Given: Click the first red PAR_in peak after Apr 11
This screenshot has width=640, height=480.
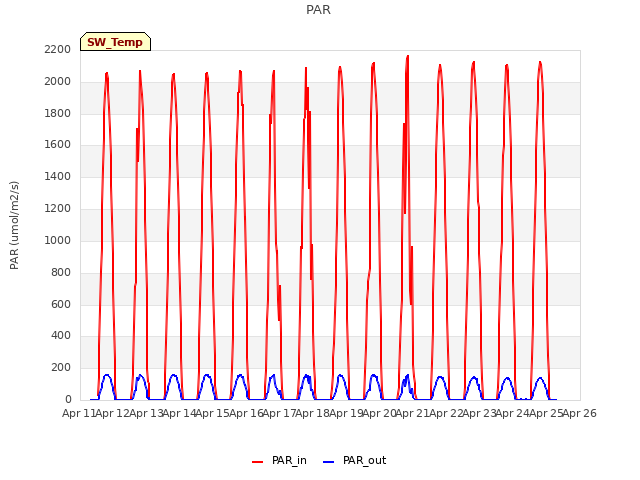Looking at the screenshot, I should click(107, 73).
